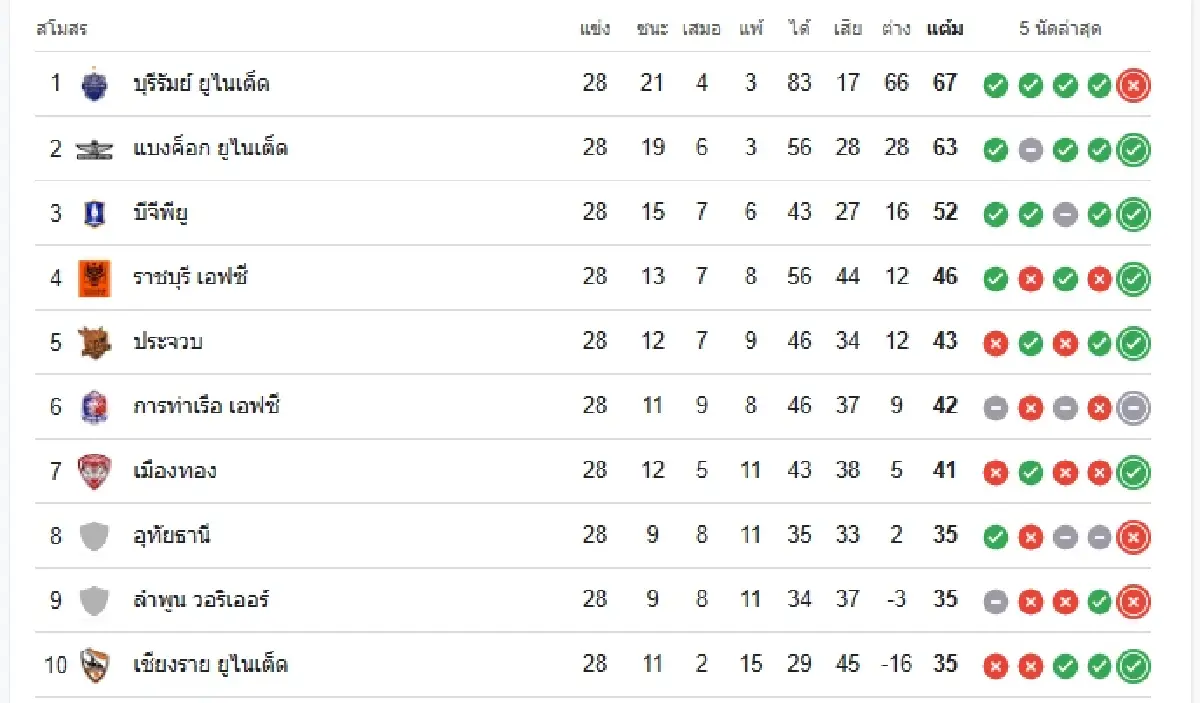
Task: Click the grey draw icon in the บีจีพียู row
Action: pos(1065,215)
